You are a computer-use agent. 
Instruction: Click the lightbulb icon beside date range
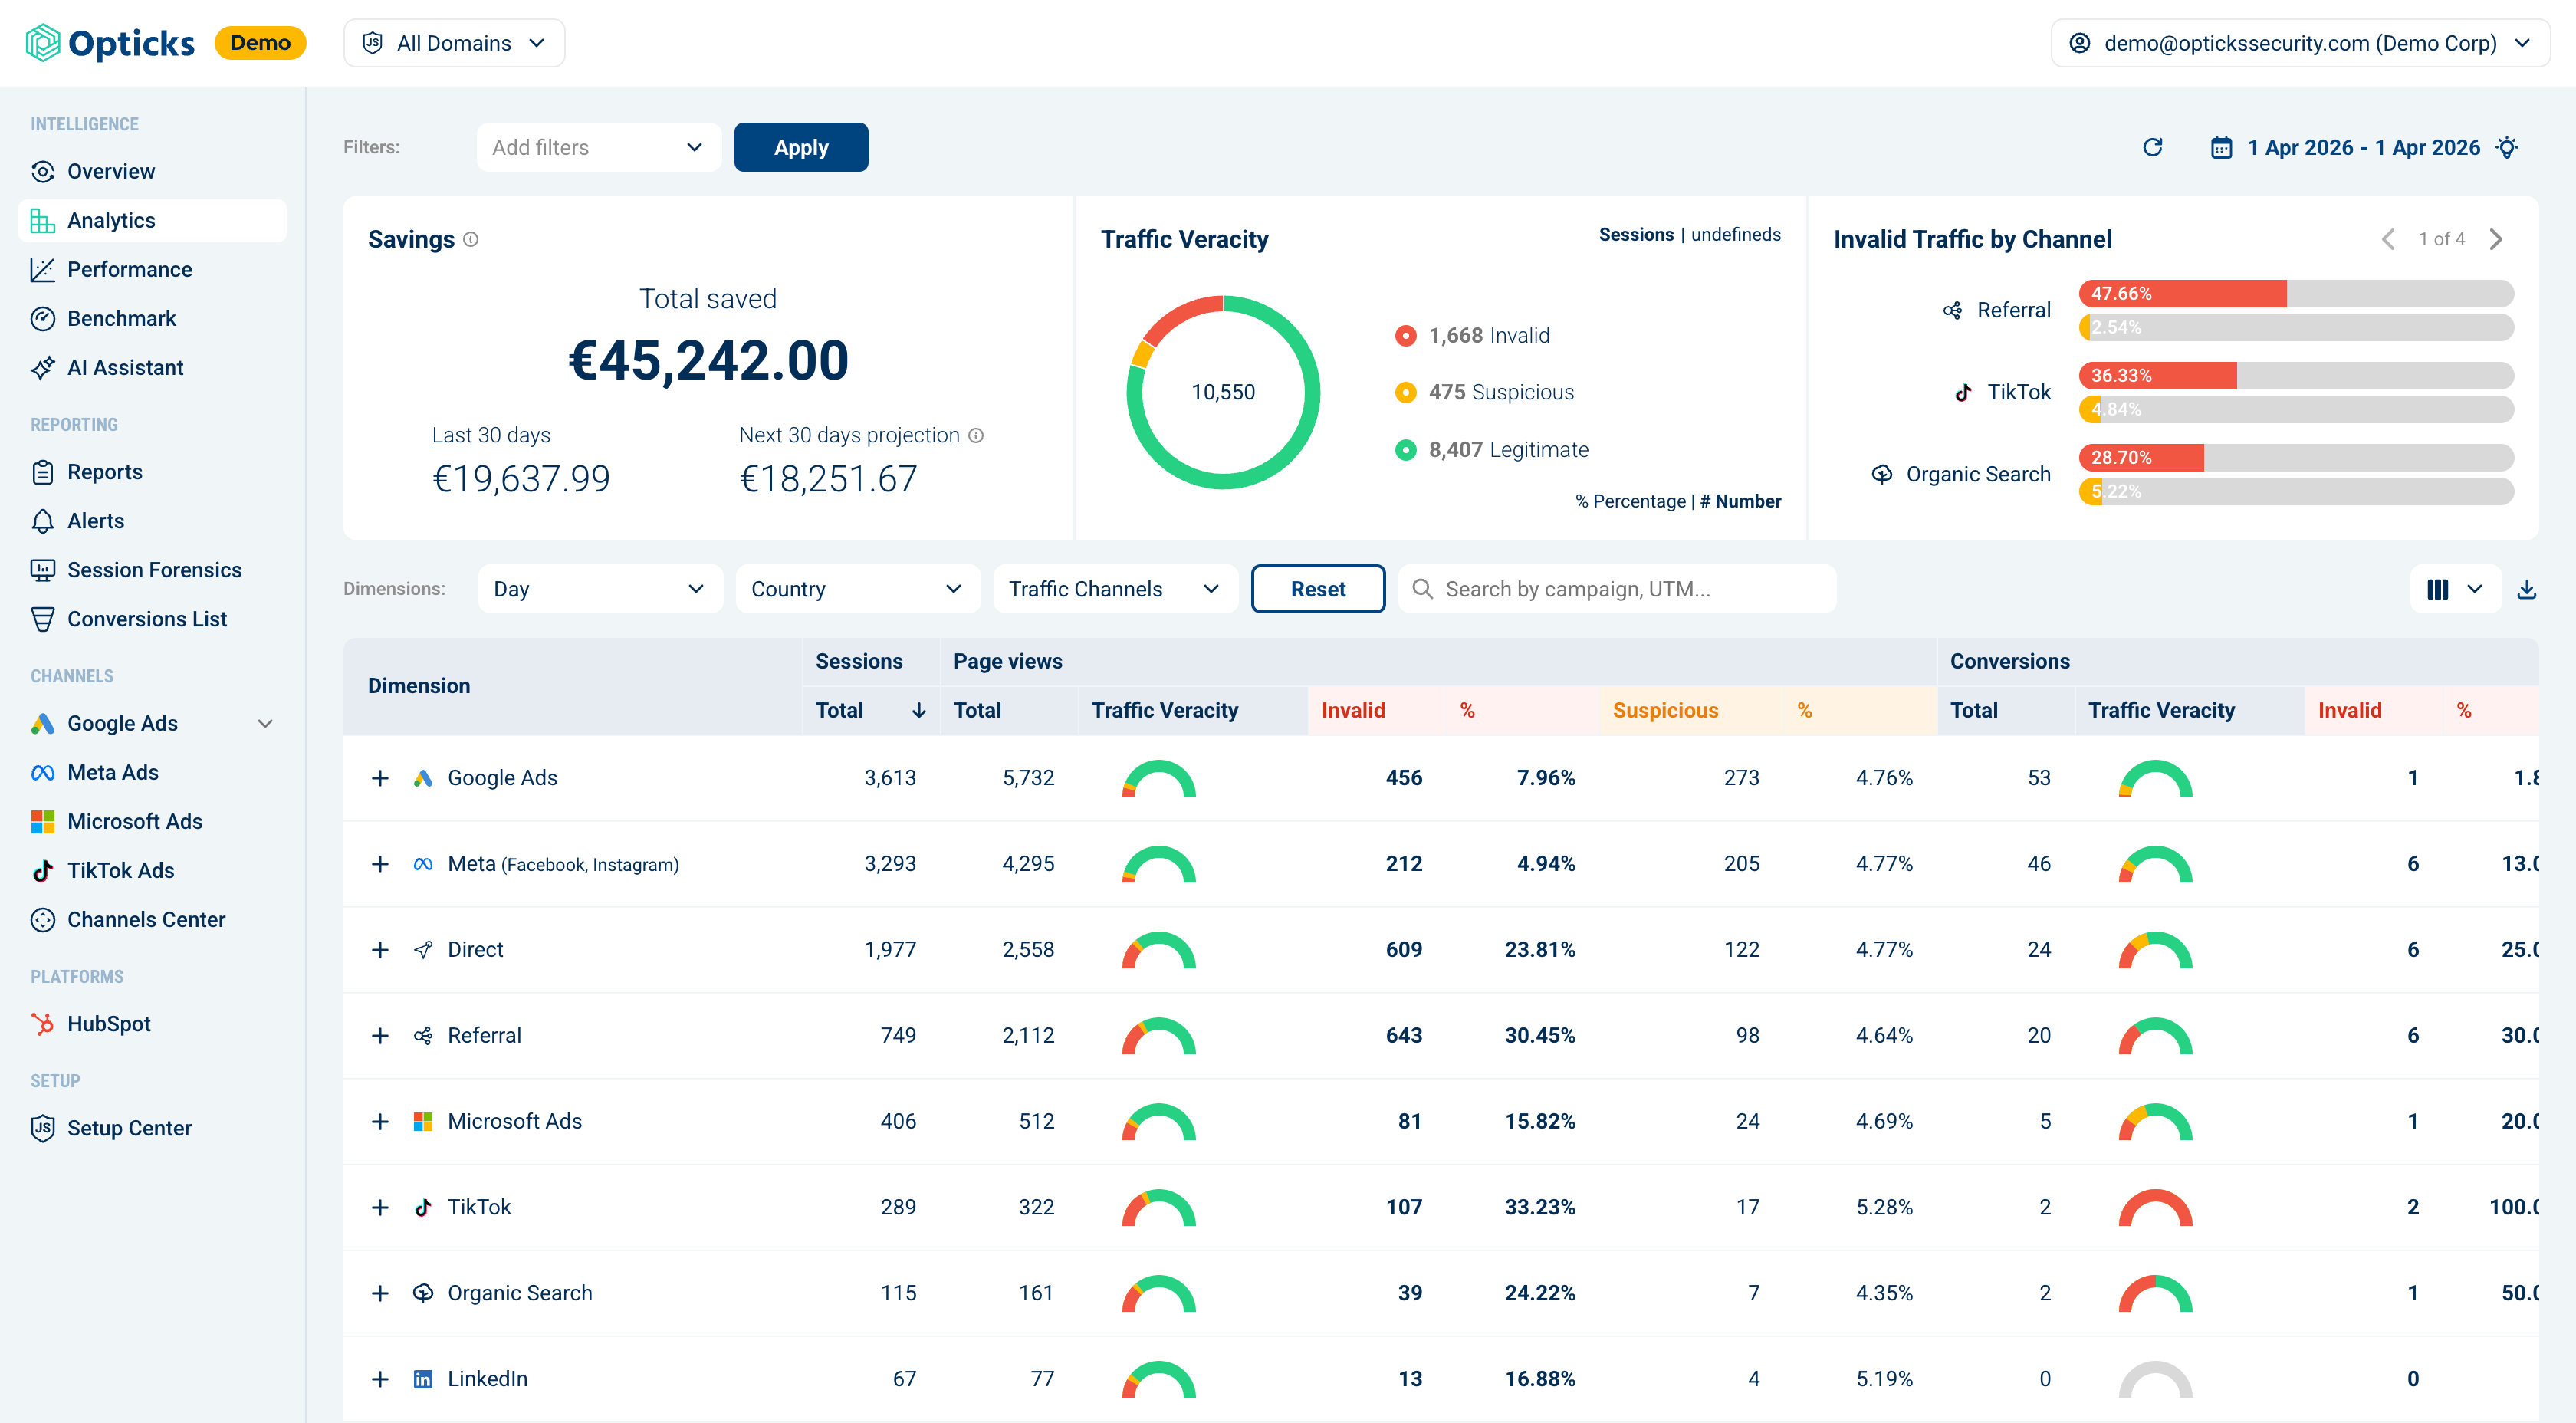coord(2506,147)
